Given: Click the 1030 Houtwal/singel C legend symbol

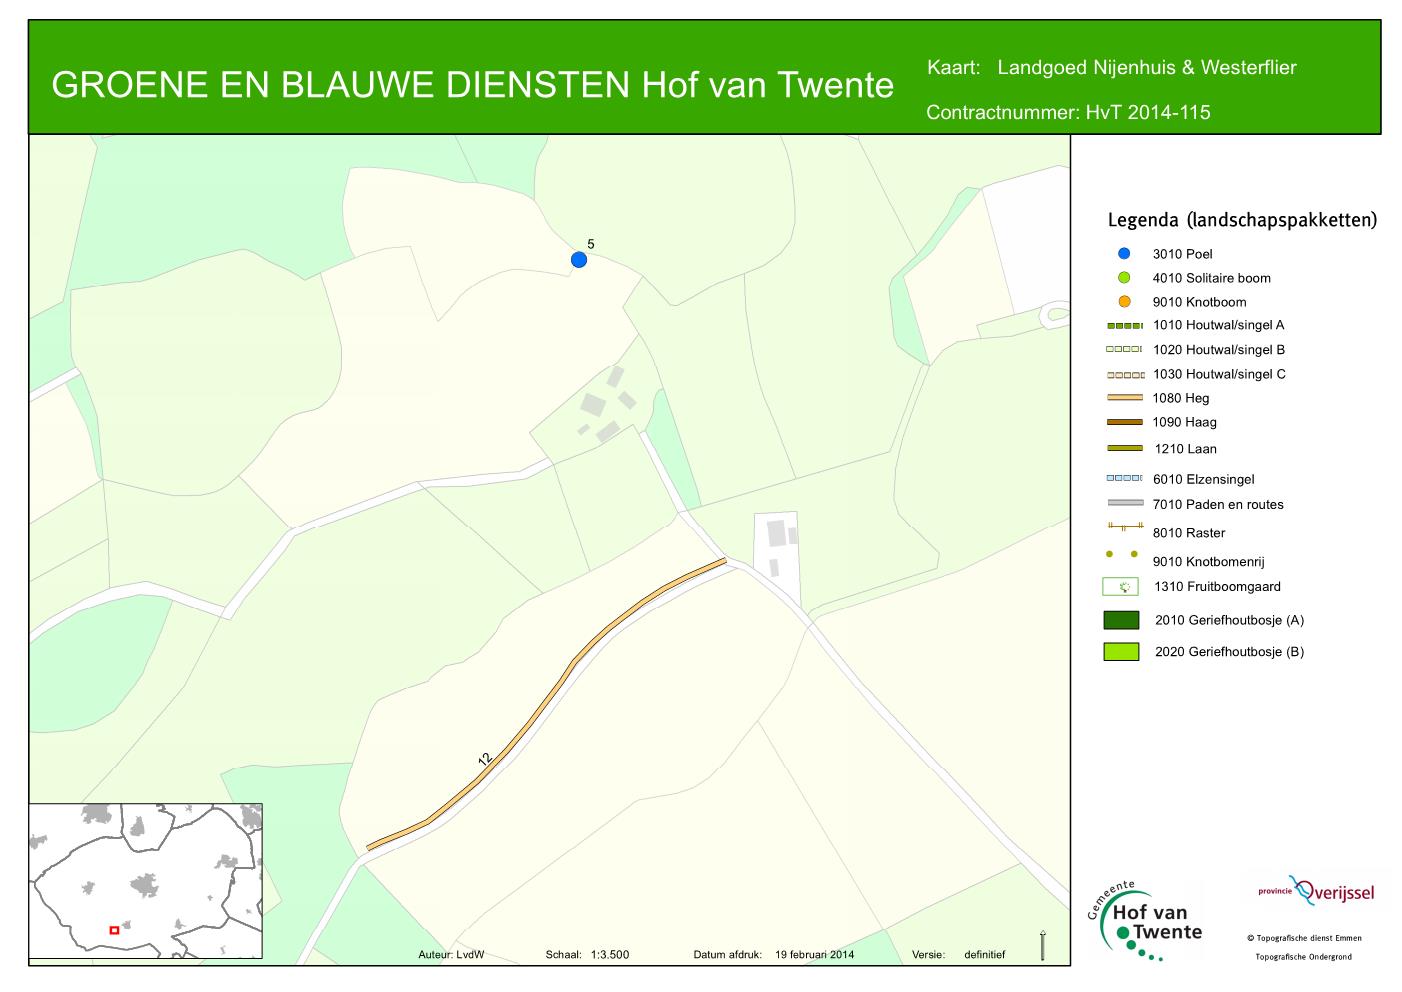Looking at the screenshot, I should coord(1124,375).
